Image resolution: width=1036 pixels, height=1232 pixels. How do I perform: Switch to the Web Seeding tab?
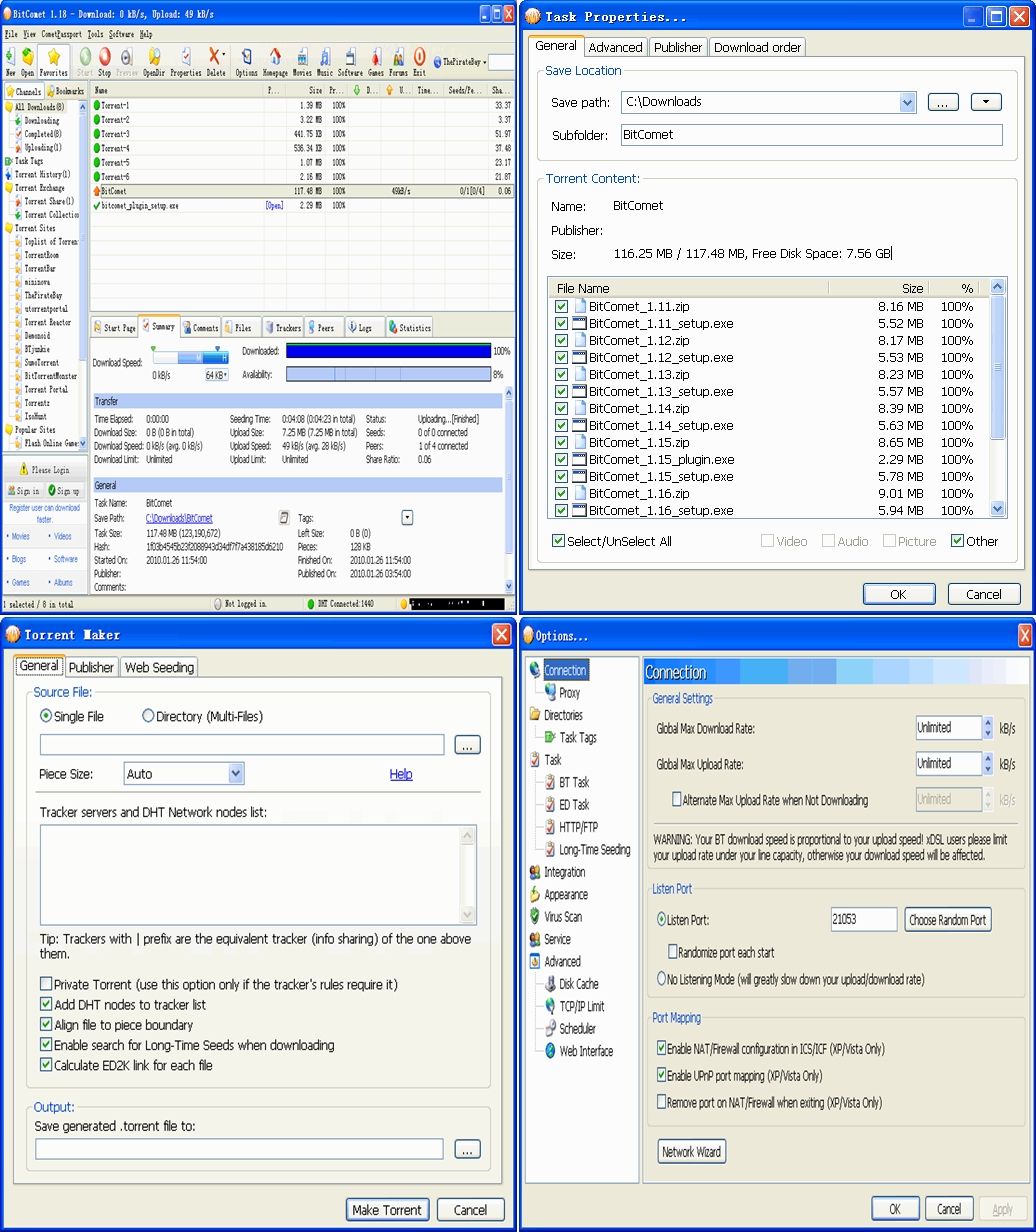click(159, 667)
